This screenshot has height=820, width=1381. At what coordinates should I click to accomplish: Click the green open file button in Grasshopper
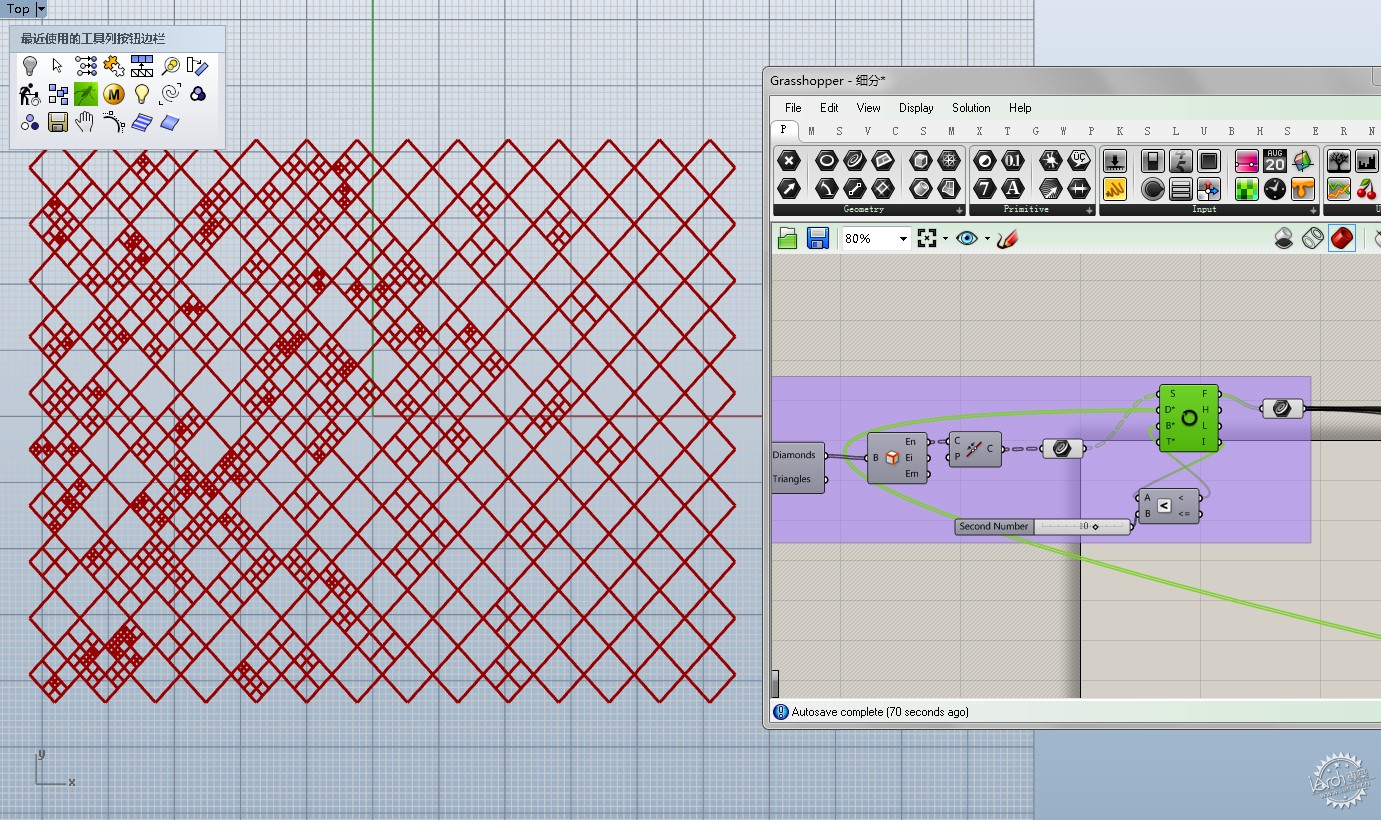[788, 238]
